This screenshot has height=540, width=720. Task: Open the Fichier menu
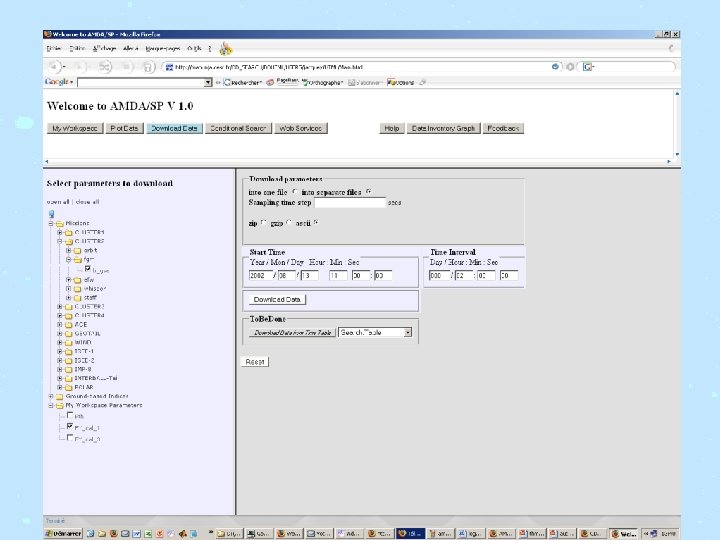point(54,48)
